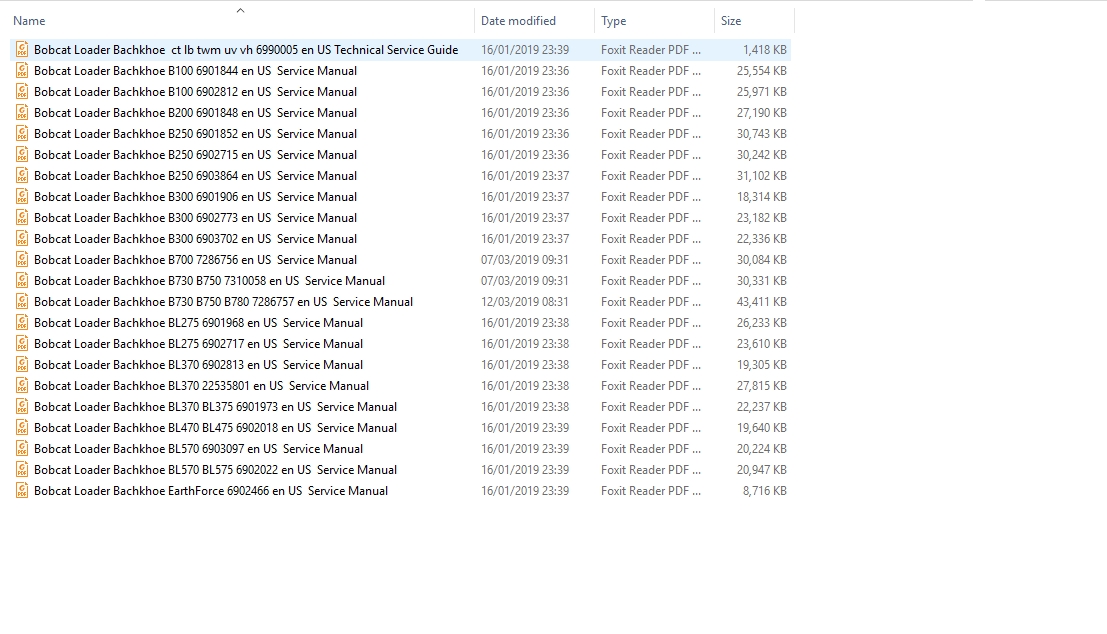
Task: Select the file name containing B200 6901848
Action: [195, 113]
